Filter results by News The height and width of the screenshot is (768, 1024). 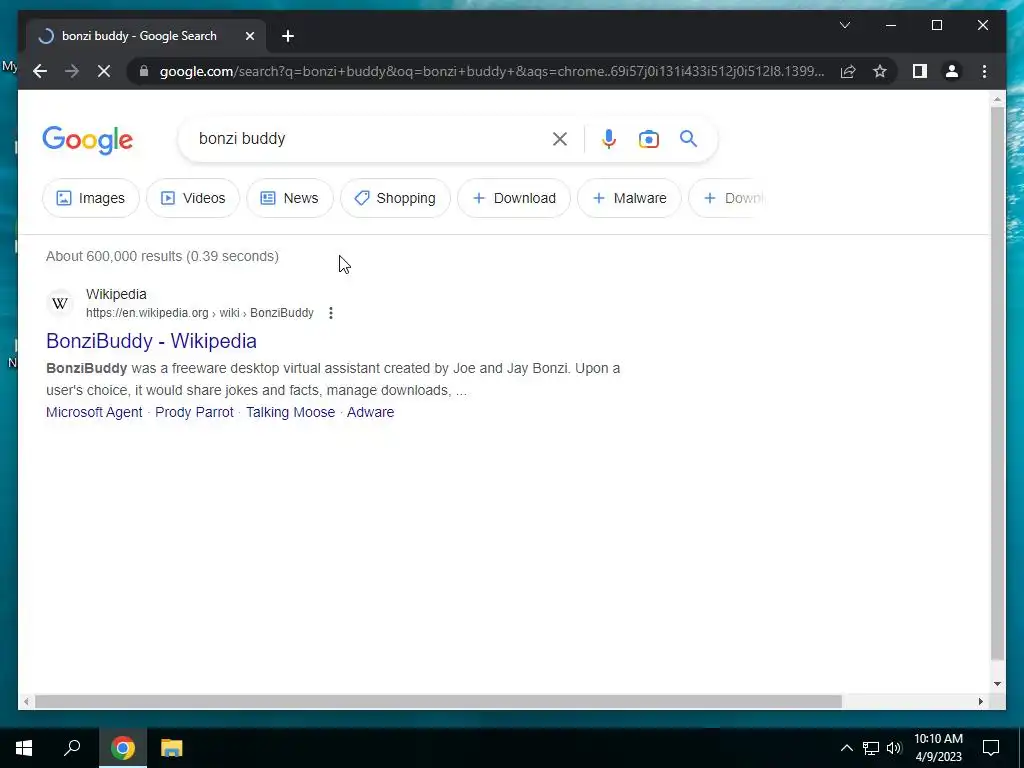(289, 198)
